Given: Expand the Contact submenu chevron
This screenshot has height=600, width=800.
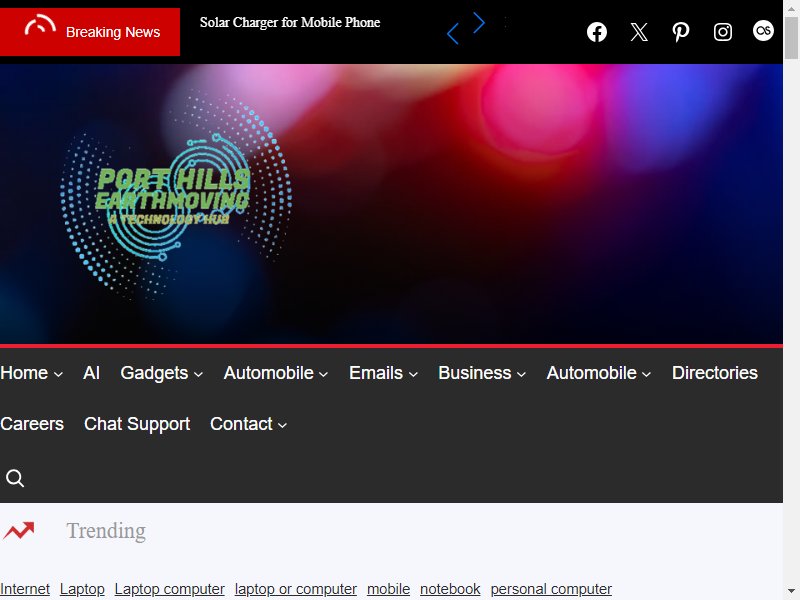Looking at the screenshot, I should (x=283, y=426).
